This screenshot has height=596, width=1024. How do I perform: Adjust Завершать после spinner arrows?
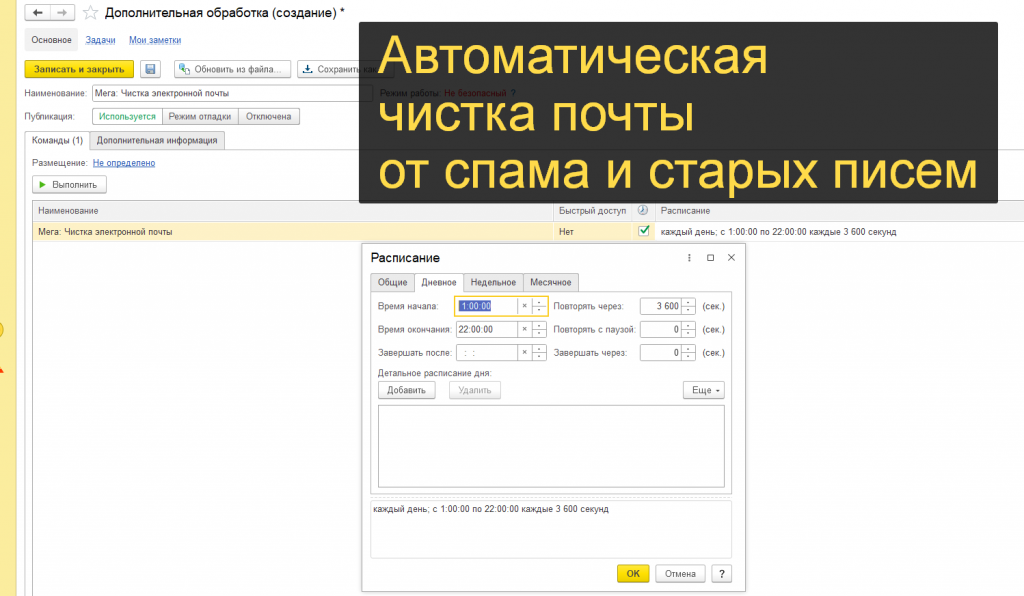click(x=539, y=353)
